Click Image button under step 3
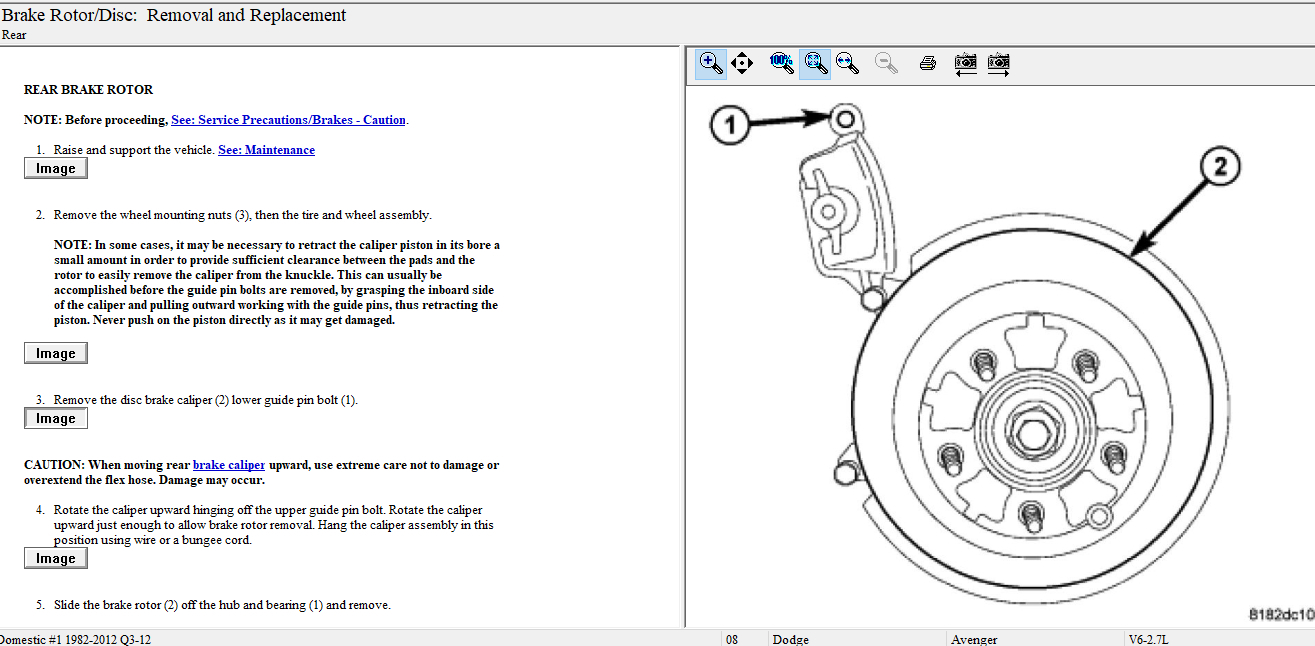 click(56, 419)
